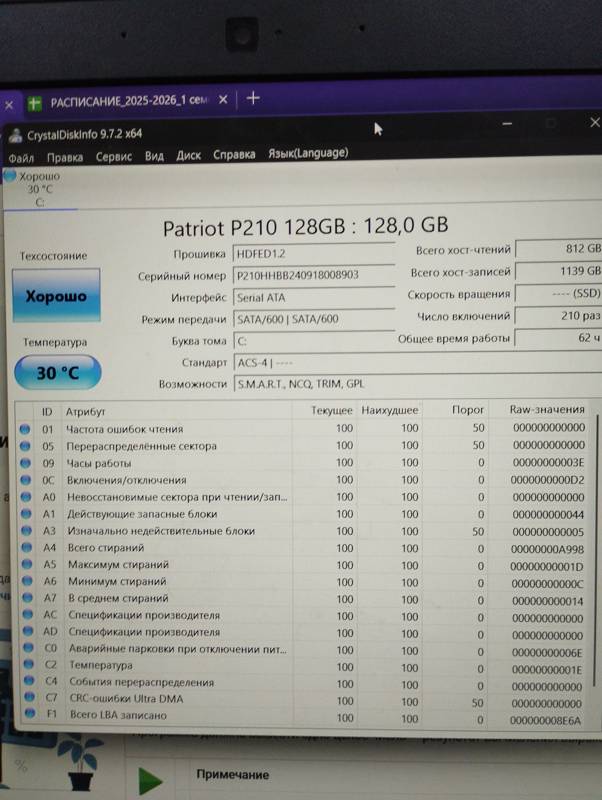
Task: Click the CrystalDiskInfo title bar app icon
Action: point(13,133)
